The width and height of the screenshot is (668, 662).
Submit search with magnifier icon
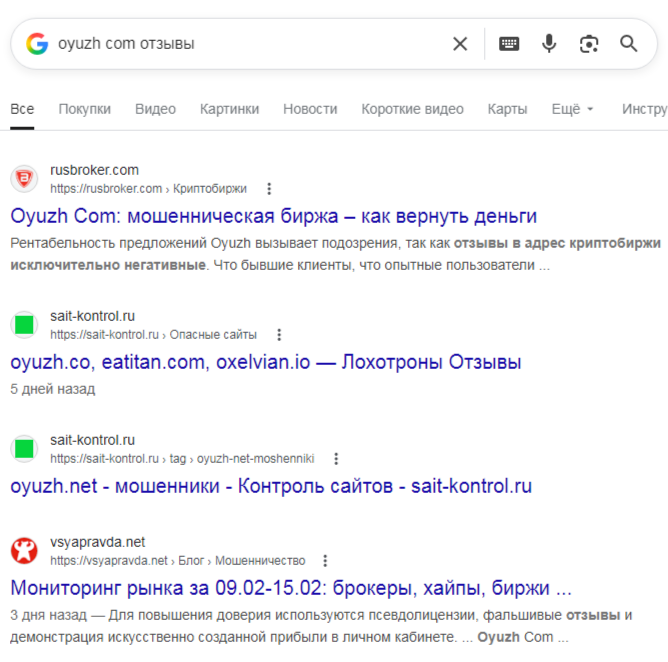(x=629, y=44)
